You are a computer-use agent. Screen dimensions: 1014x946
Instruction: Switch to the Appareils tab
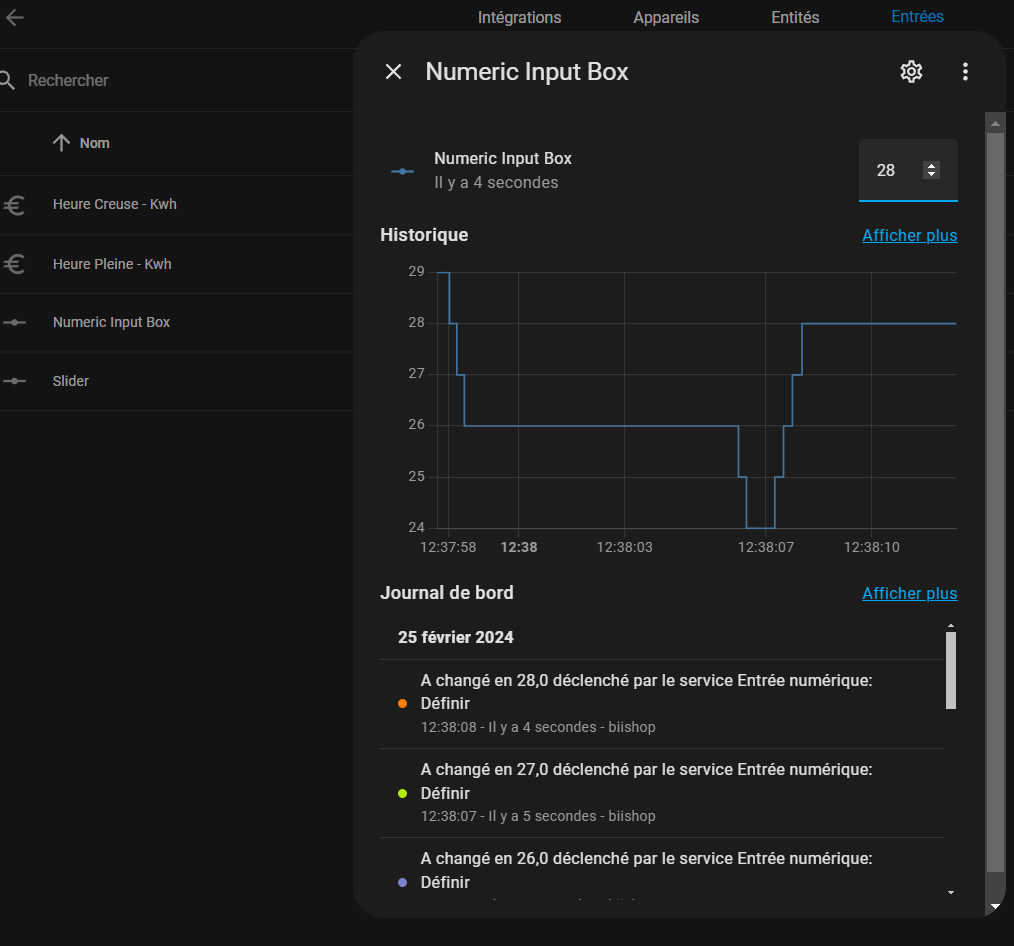tap(666, 17)
